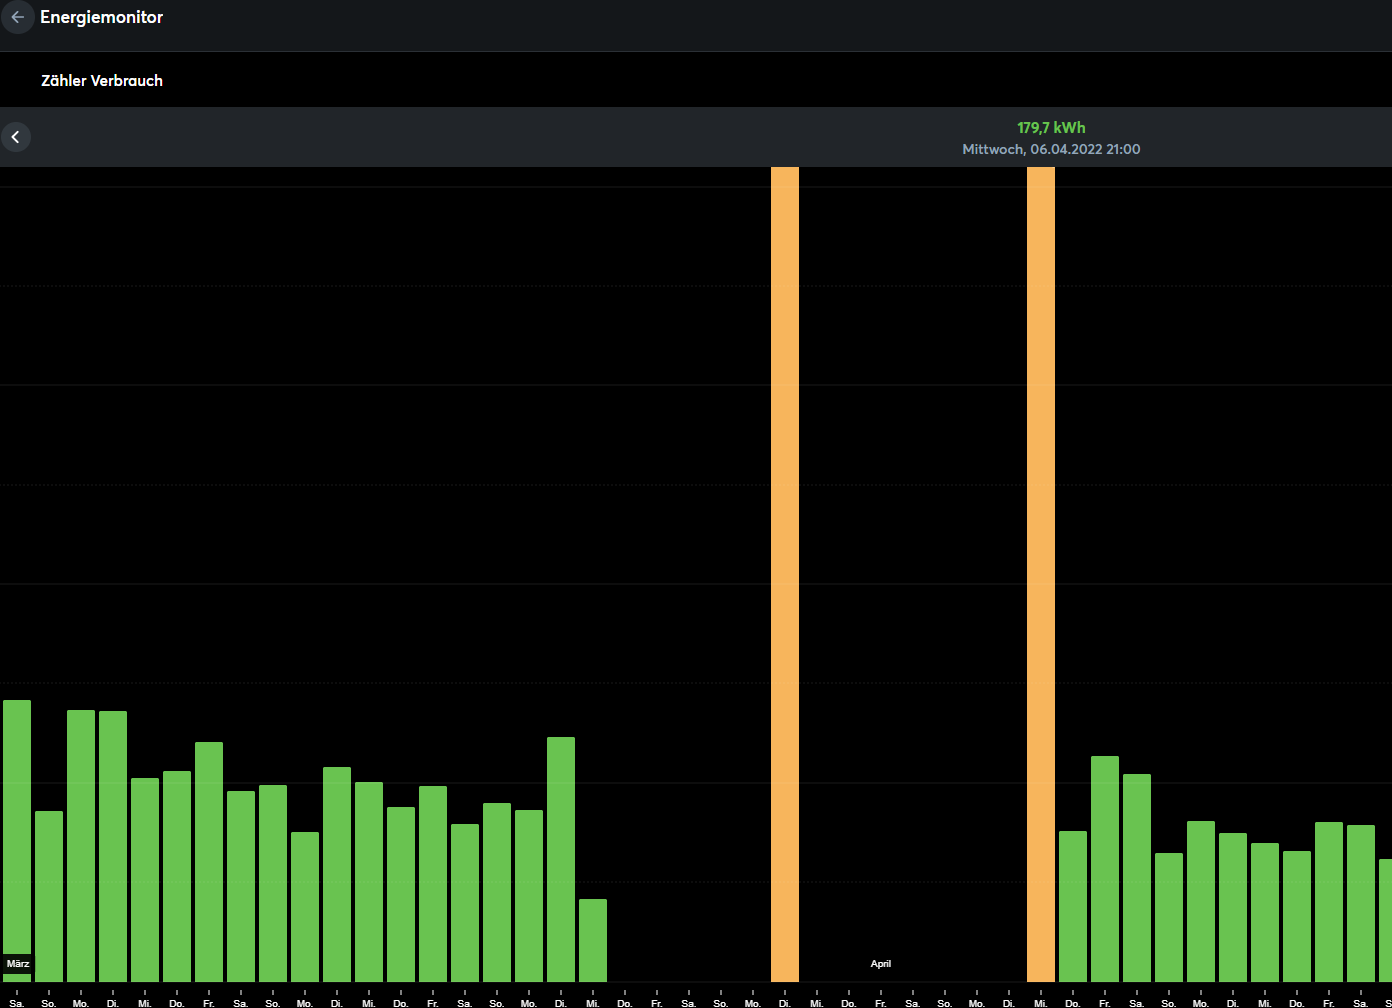Click the Di. axis label under left orange bar
Image resolution: width=1392 pixels, height=1008 pixels.
coord(785,1002)
